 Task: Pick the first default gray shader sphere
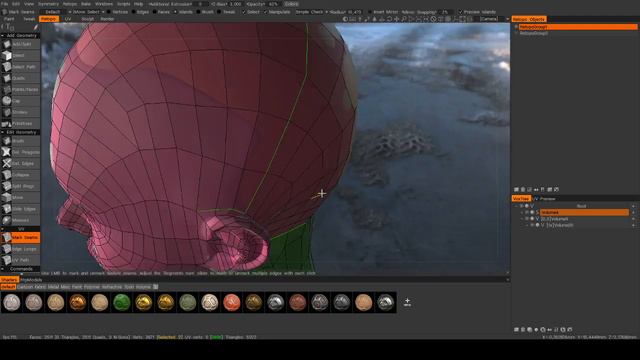pyautogui.click(x=11, y=302)
